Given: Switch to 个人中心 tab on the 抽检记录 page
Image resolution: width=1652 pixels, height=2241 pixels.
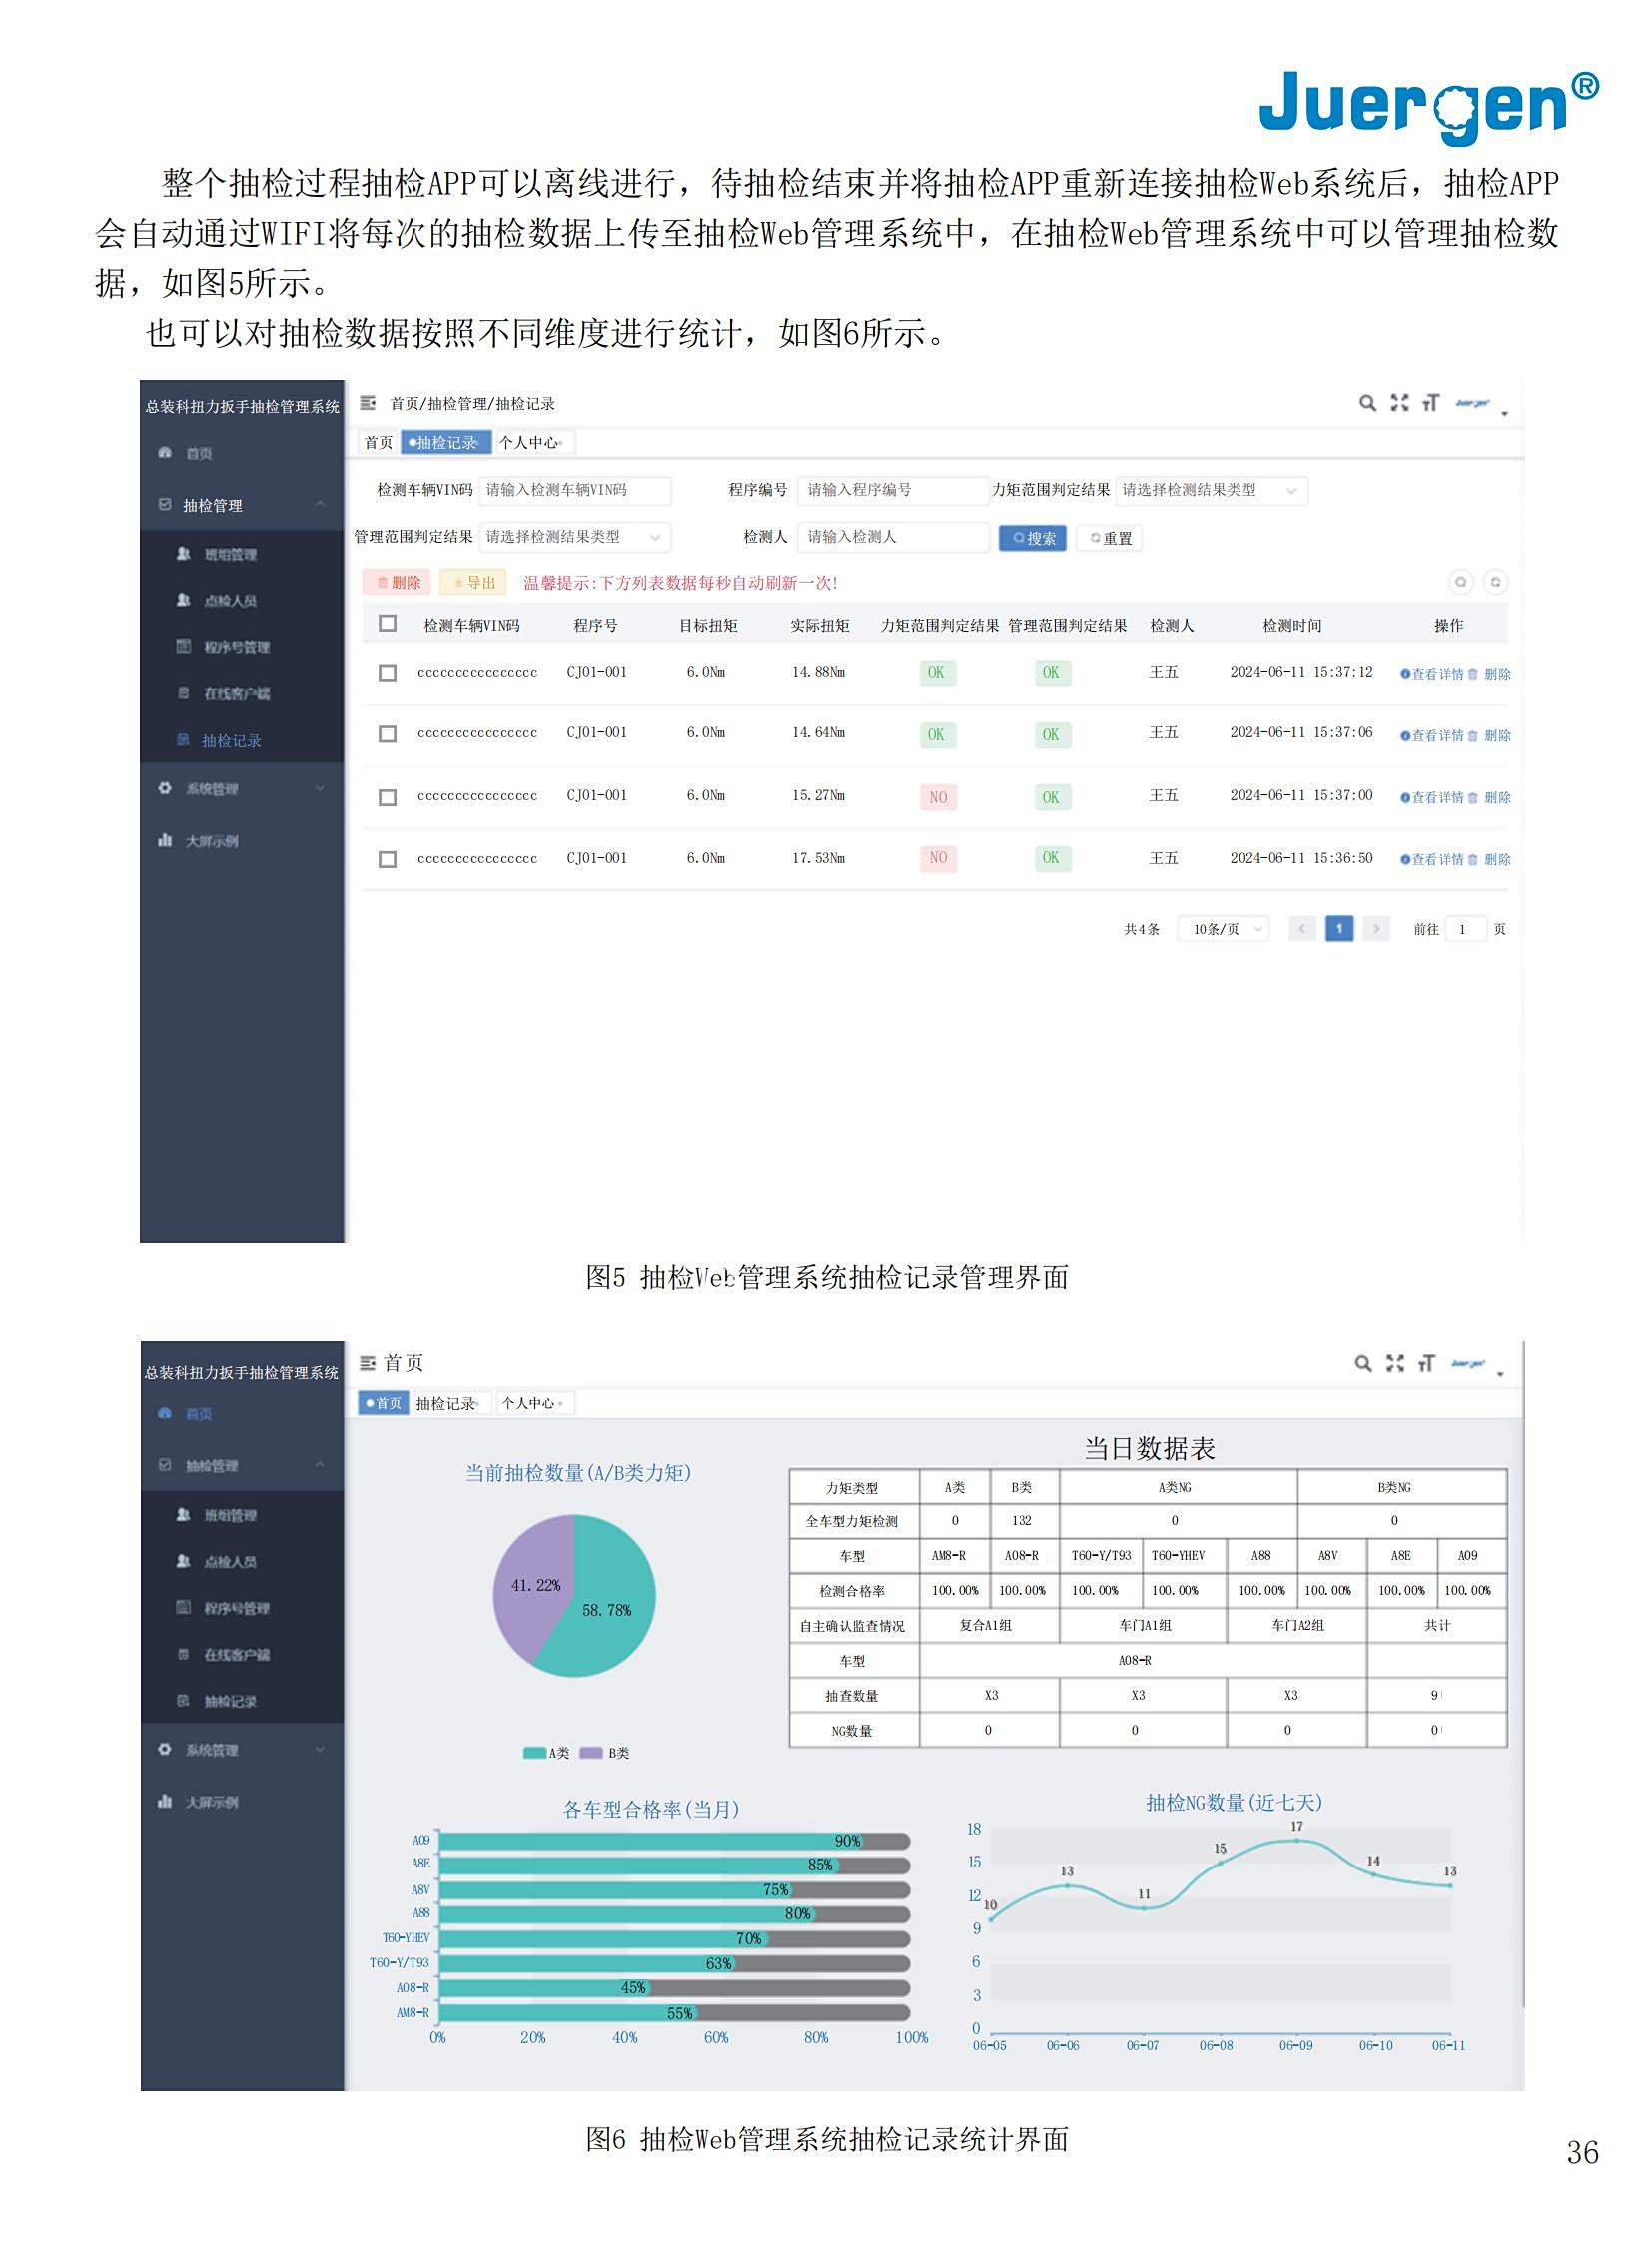Looking at the screenshot, I should 530,443.
